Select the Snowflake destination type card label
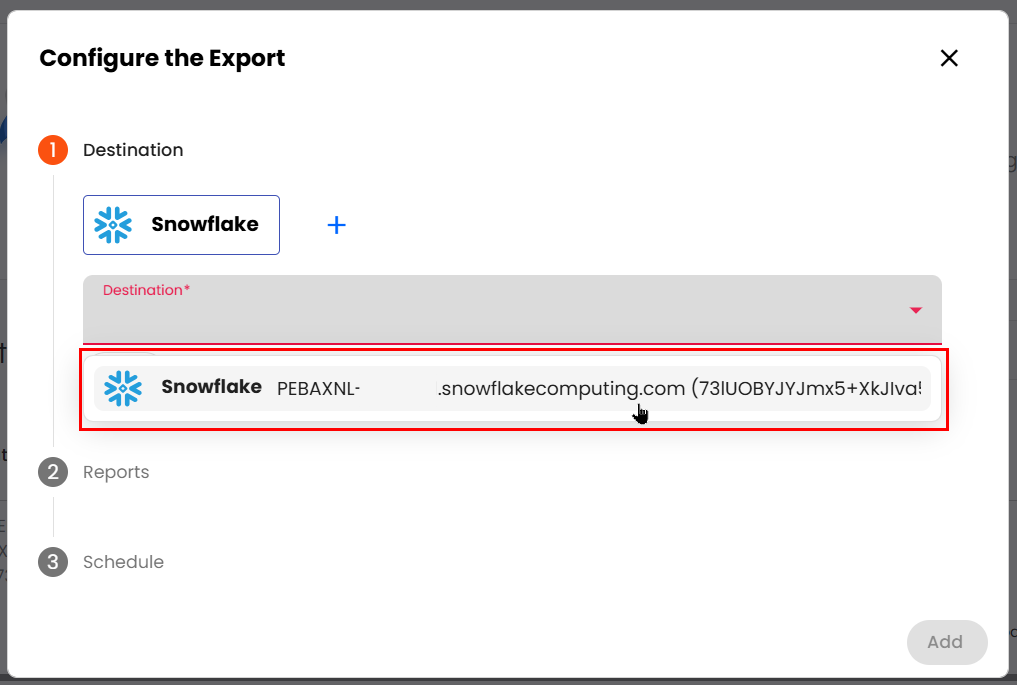The height and width of the screenshot is (685, 1017). point(205,225)
